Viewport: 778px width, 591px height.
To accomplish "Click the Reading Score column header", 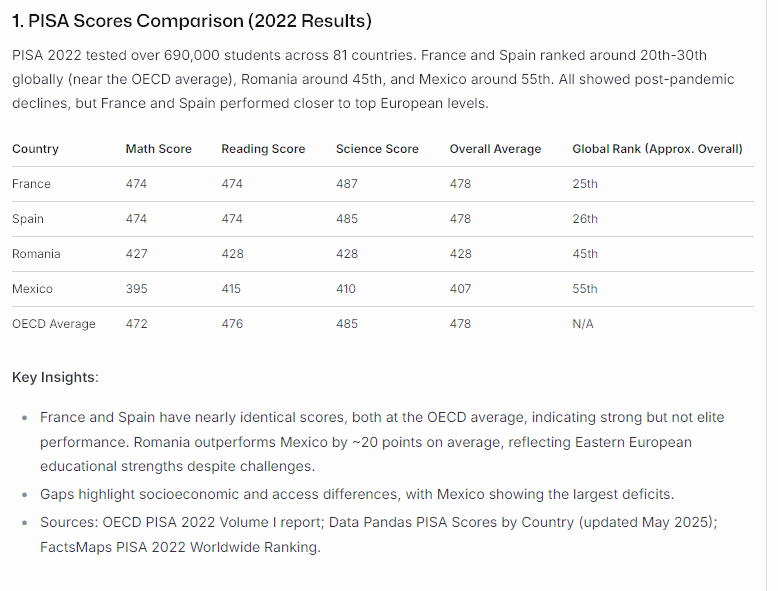I will click(x=263, y=149).
